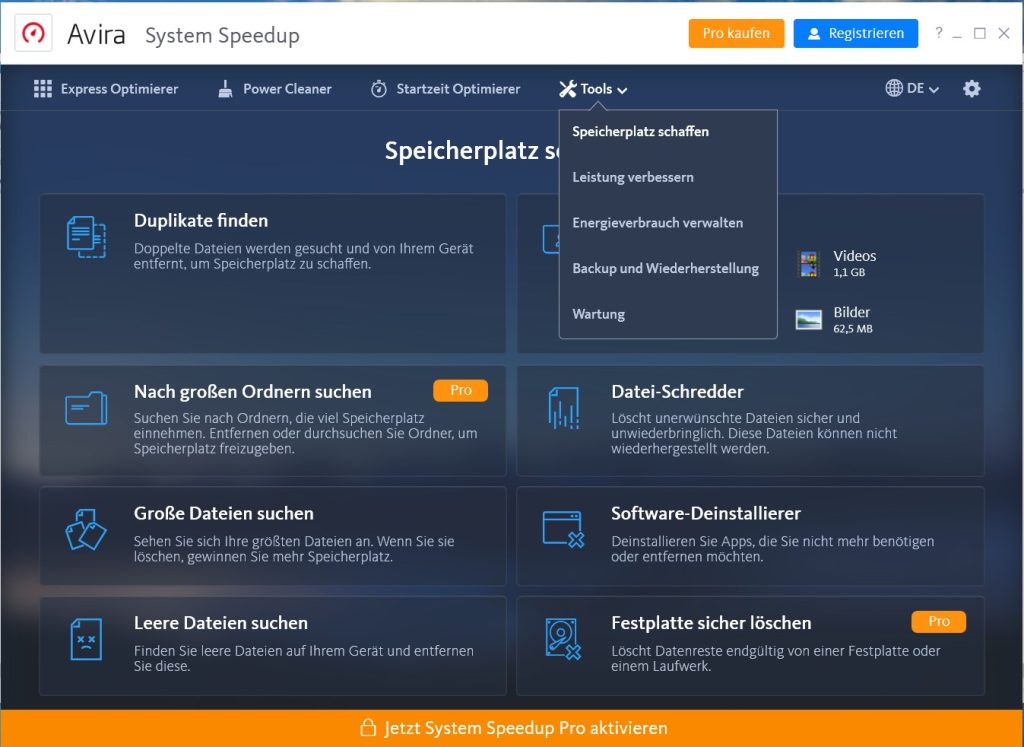
Task: Click the 1,1 GB videos size value
Action: (849, 272)
